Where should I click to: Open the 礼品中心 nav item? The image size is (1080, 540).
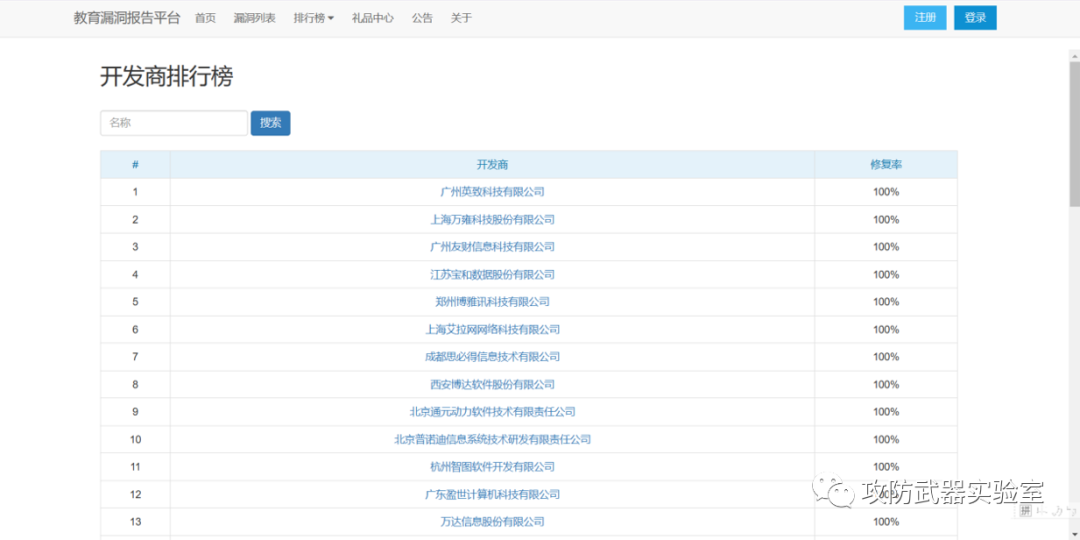click(373, 19)
